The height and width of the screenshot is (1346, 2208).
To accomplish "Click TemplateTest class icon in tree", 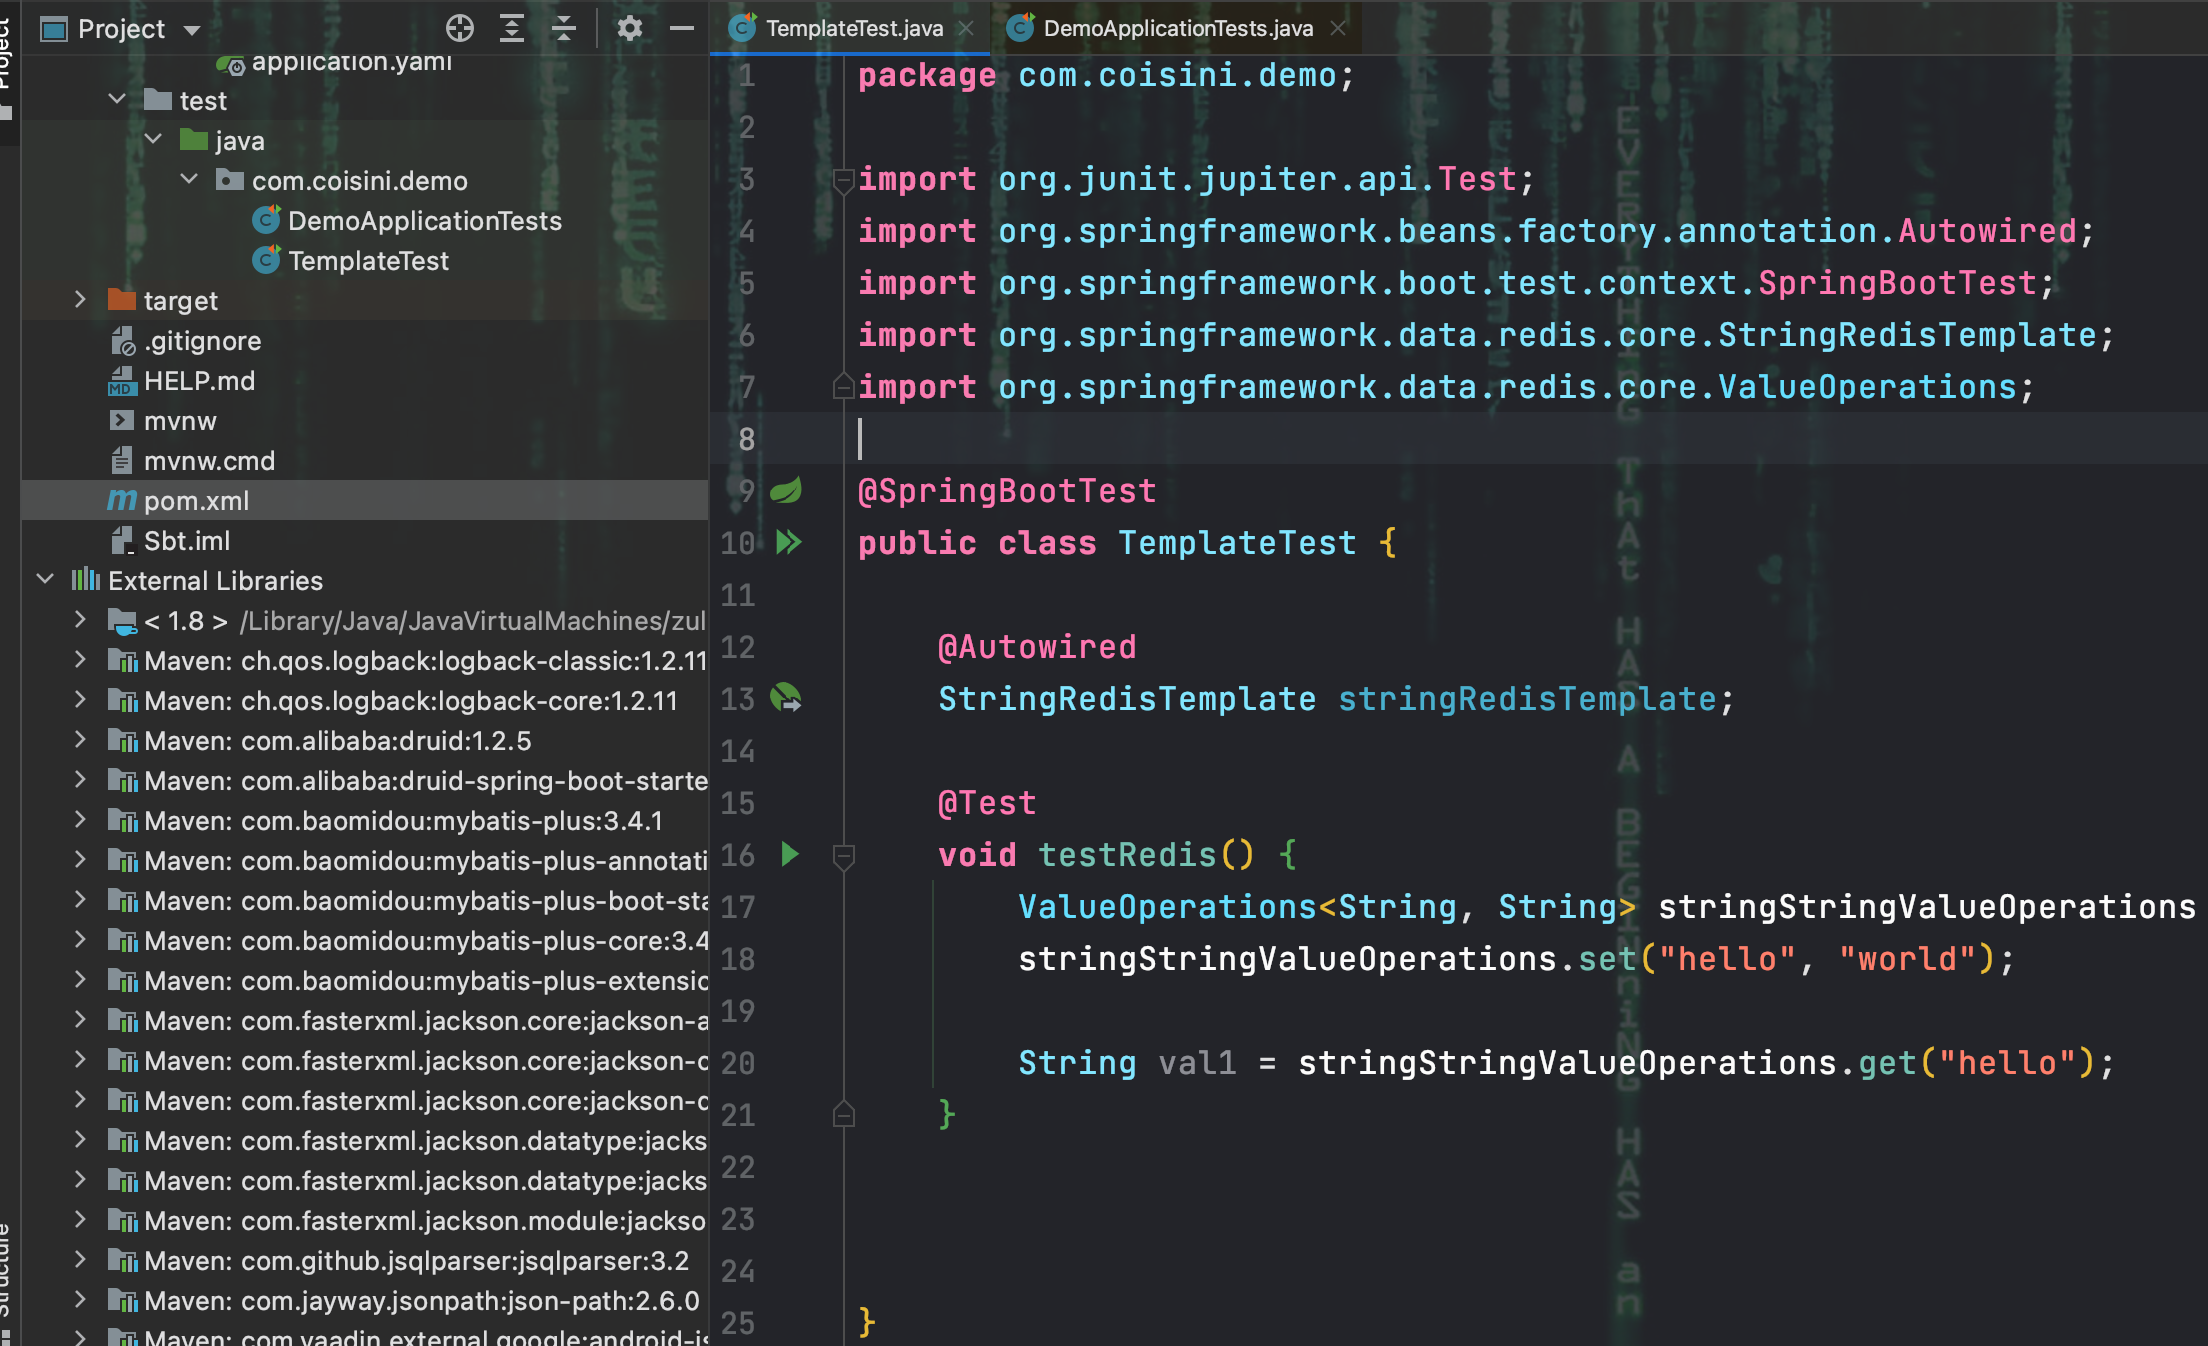I will click(x=266, y=260).
